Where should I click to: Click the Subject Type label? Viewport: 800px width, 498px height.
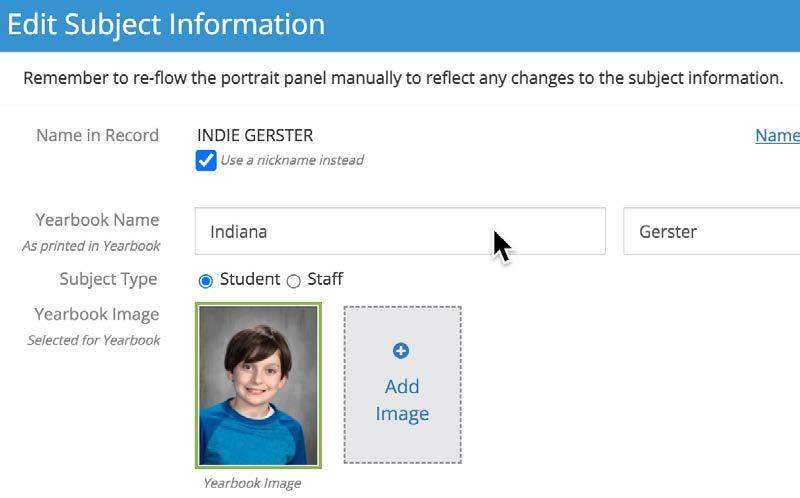click(108, 279)
